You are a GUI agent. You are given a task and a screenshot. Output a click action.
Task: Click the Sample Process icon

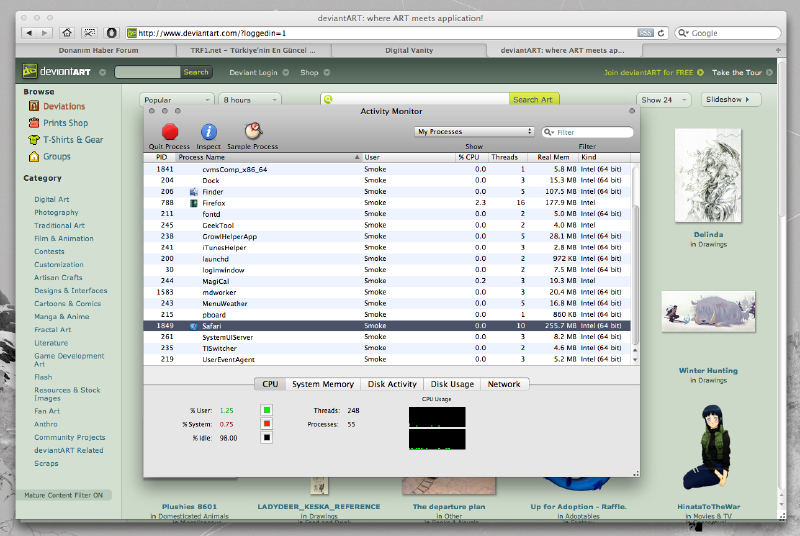click(x=253, y=131)
